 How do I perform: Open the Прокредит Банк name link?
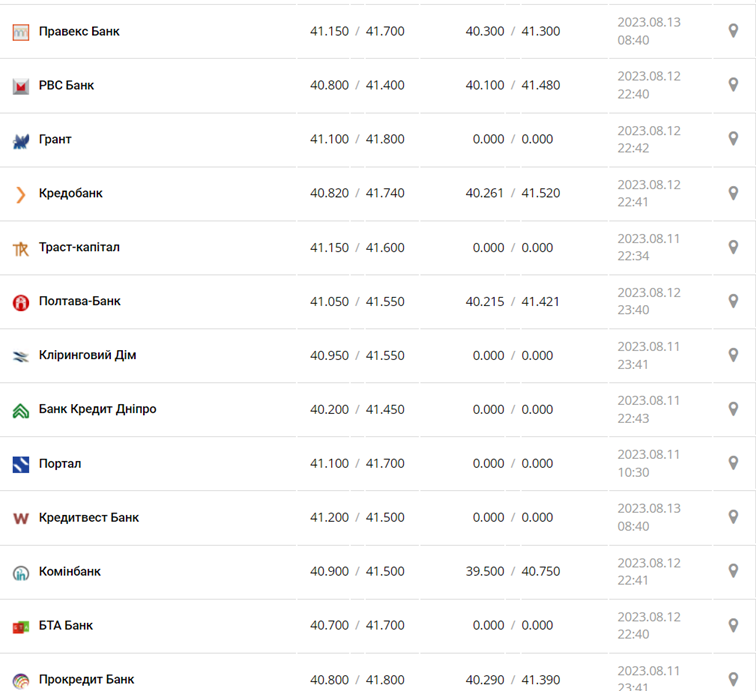[x=86, y=679]
